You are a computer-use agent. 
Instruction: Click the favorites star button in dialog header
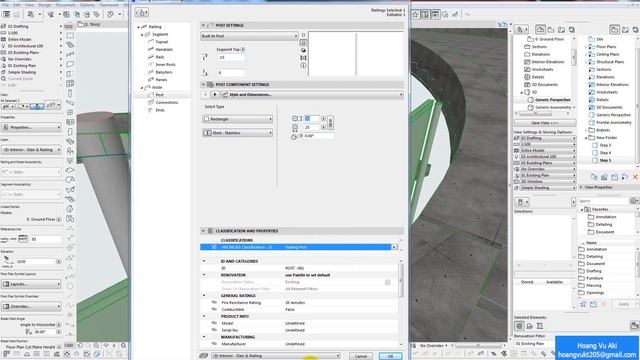[x=142, y=13]
